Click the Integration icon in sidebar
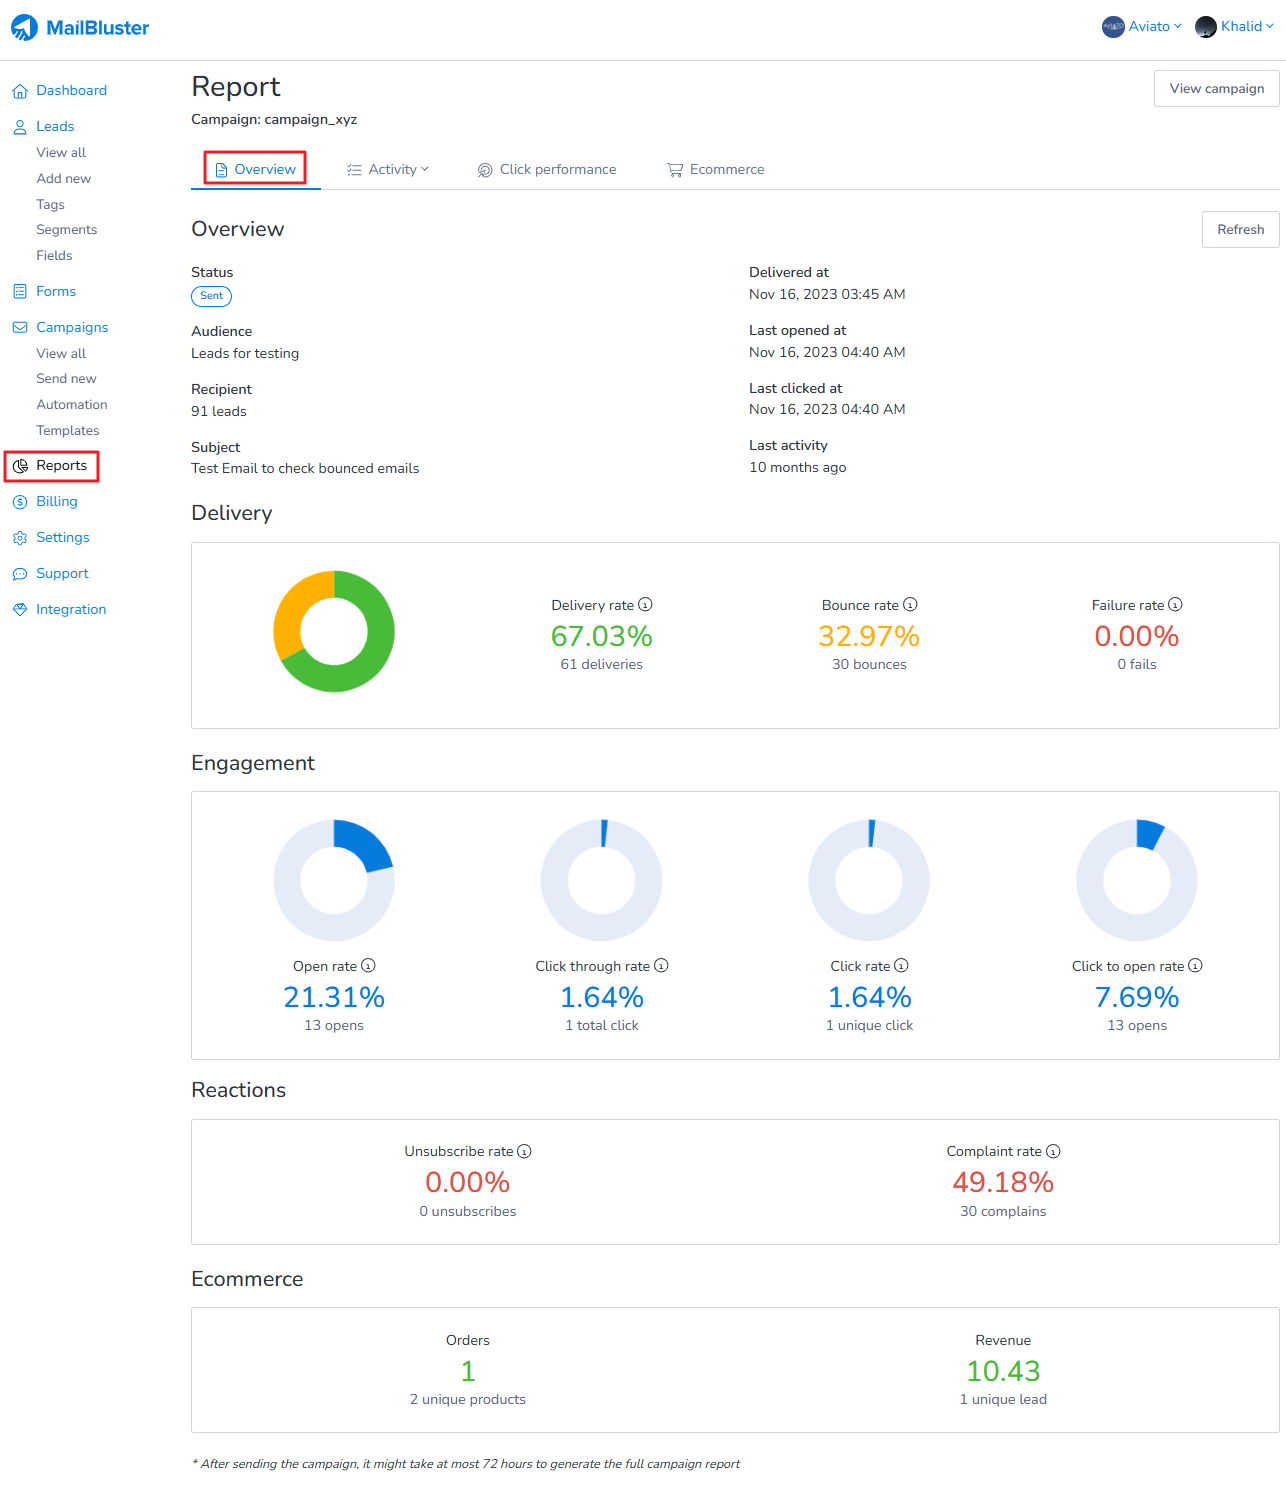The height and width of the screenshot is (1488, 1286). click(x=20, y=610)
